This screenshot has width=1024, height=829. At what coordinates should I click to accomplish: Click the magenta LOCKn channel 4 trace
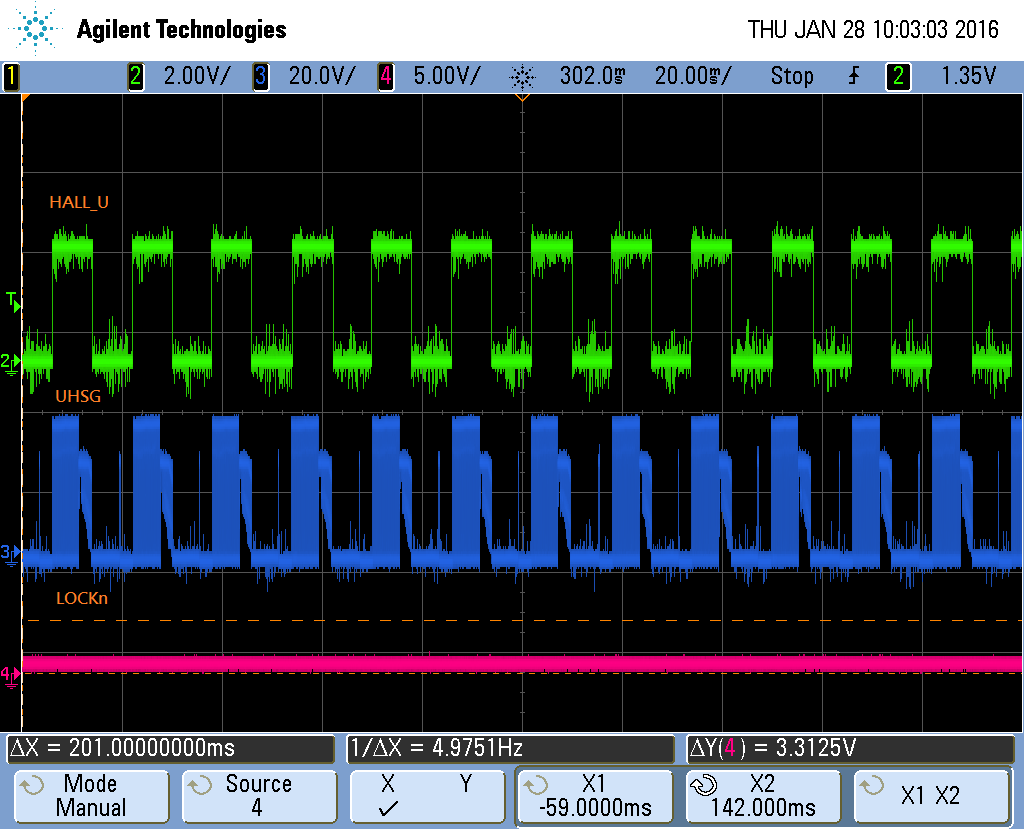(x=522, y=664)
